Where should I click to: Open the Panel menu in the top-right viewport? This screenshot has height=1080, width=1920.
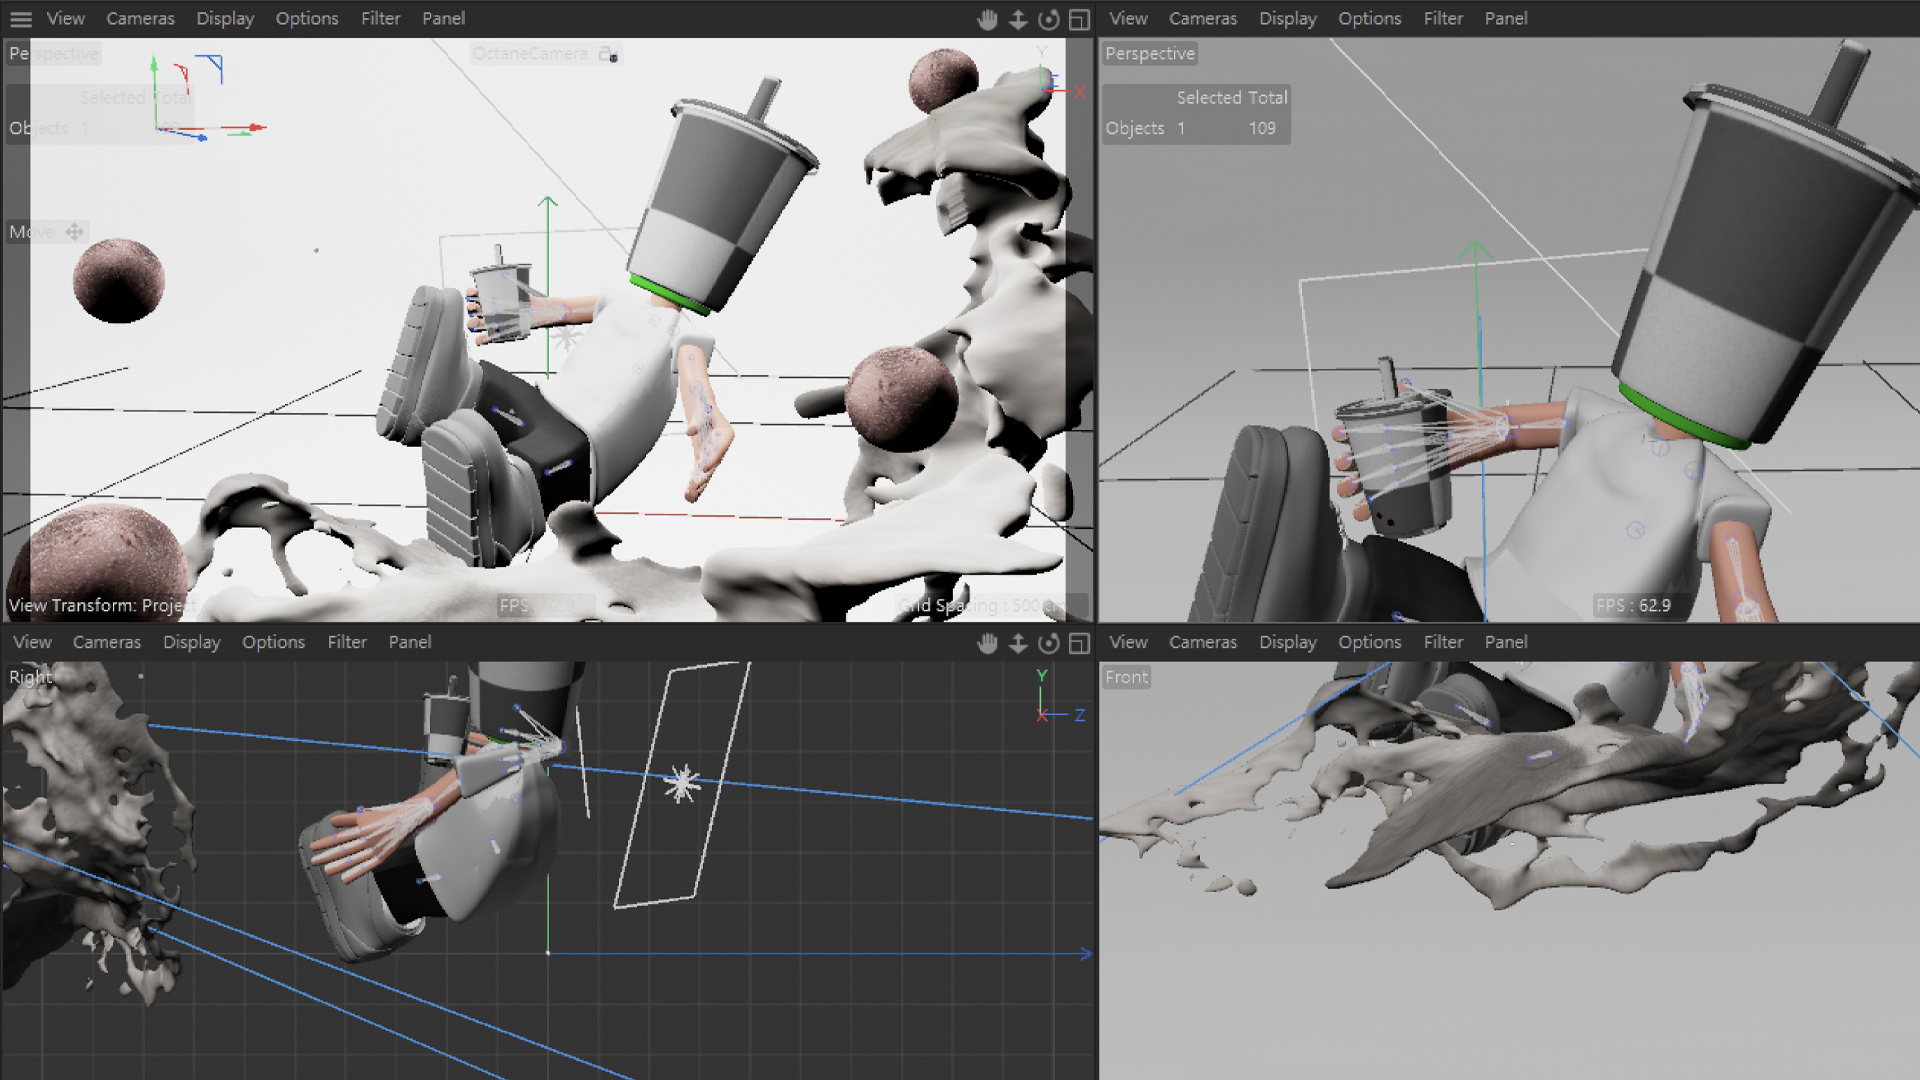coord(1505,19)
